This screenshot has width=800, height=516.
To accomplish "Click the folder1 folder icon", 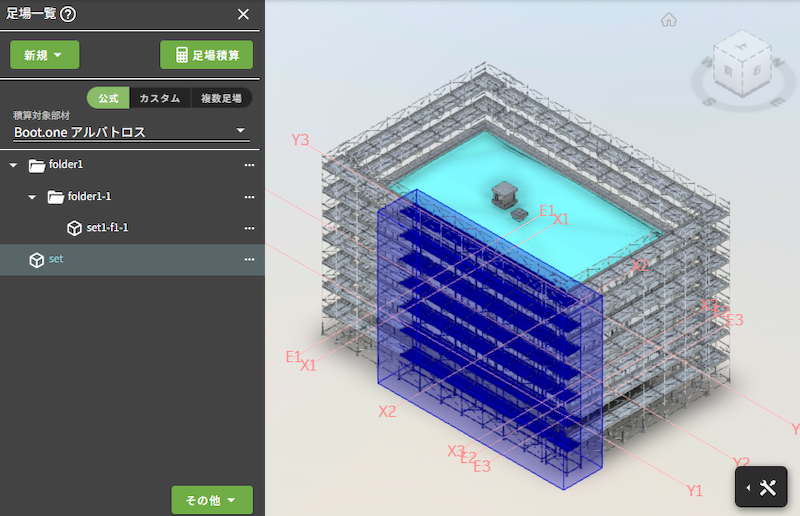I will pos(37,165).
